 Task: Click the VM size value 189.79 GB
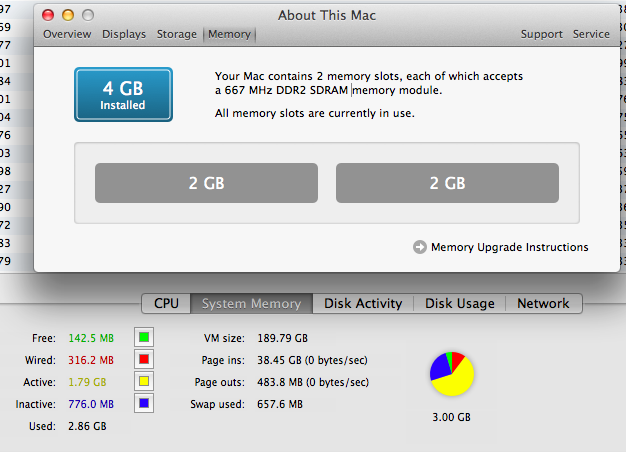point(283,338)
